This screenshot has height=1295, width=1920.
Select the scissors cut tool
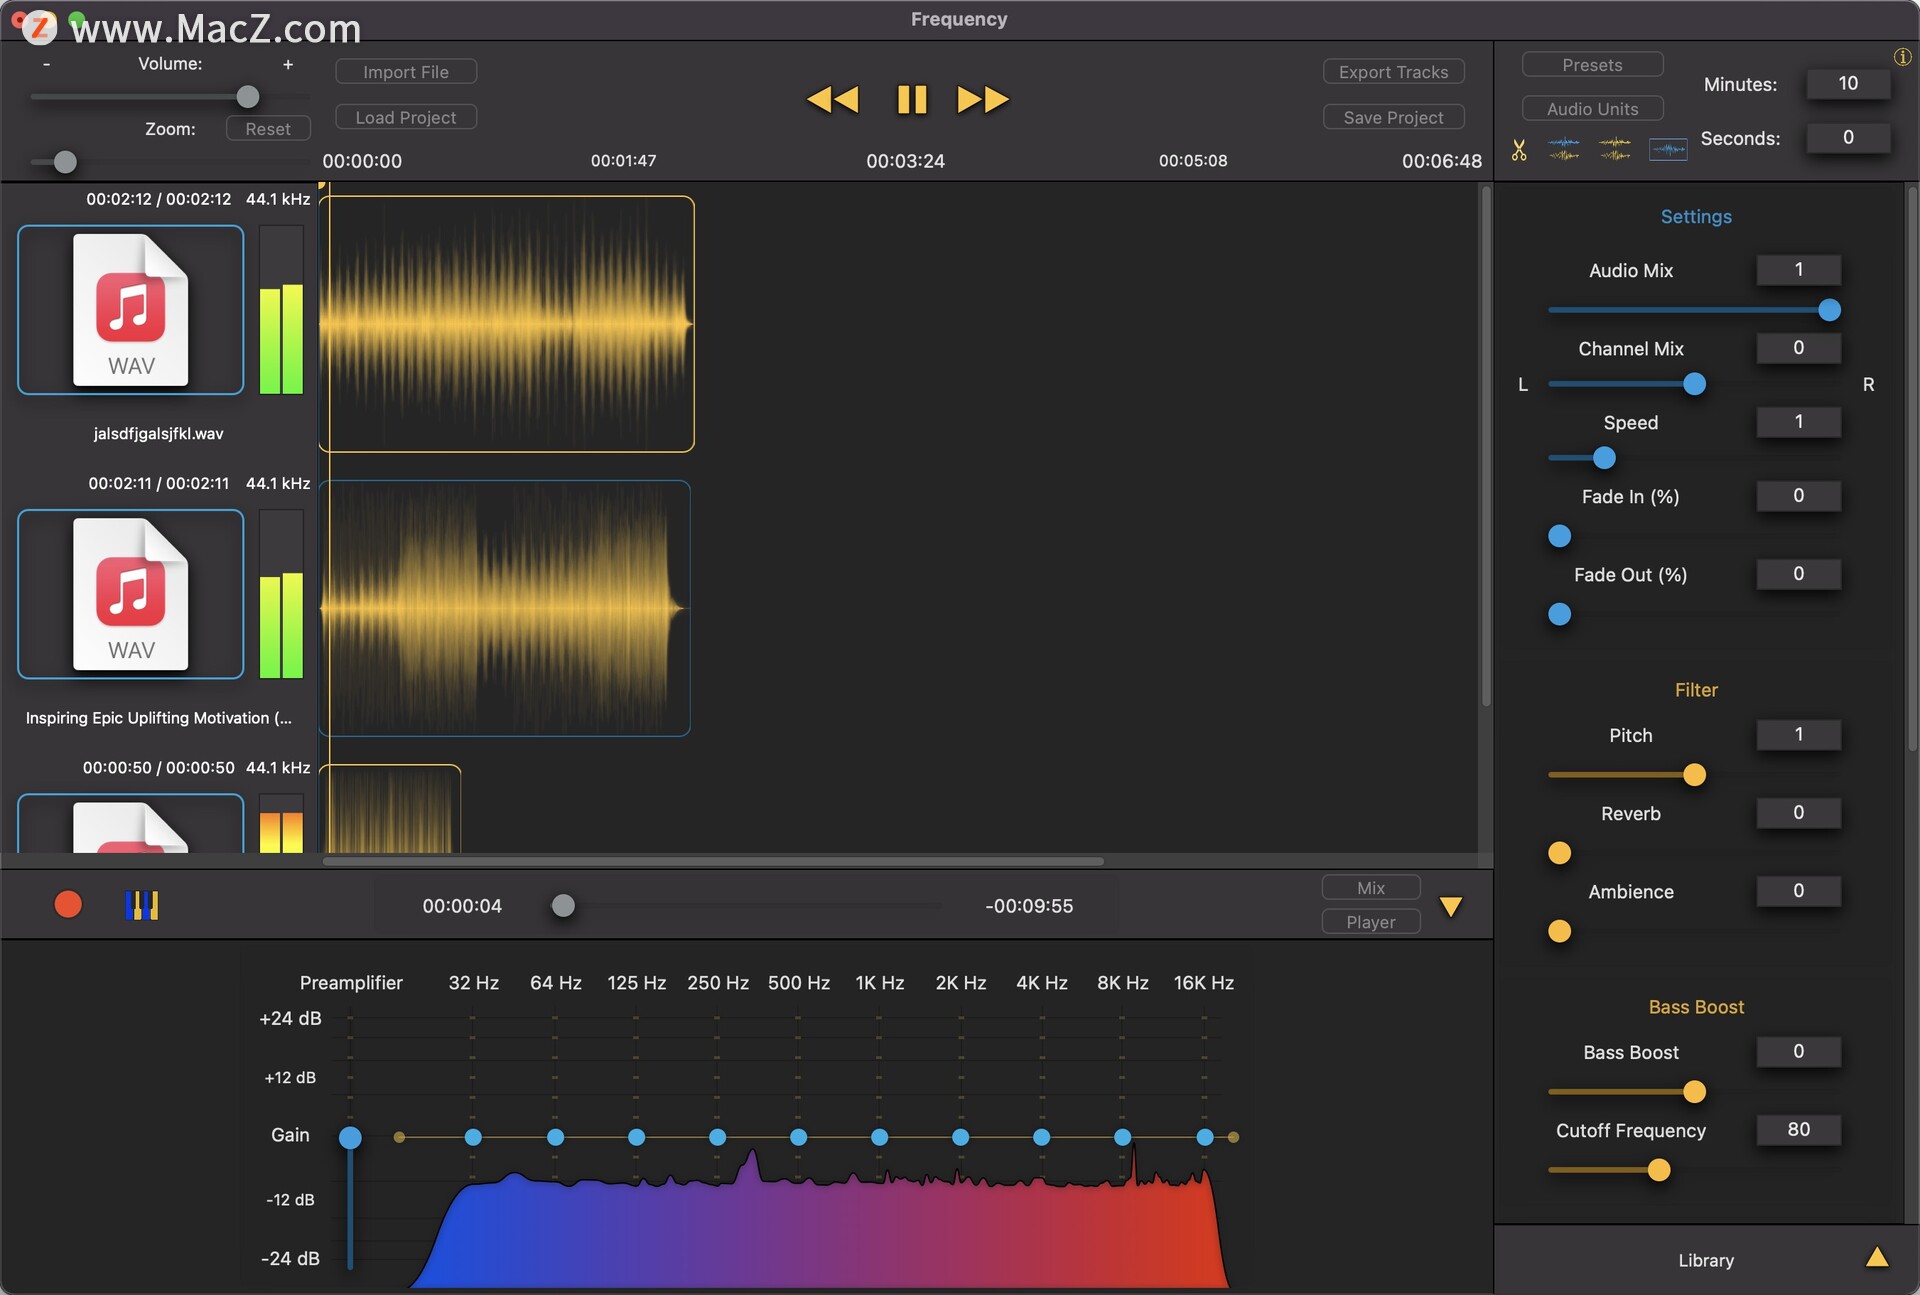pyautogui.click(x=1519, y=150)
